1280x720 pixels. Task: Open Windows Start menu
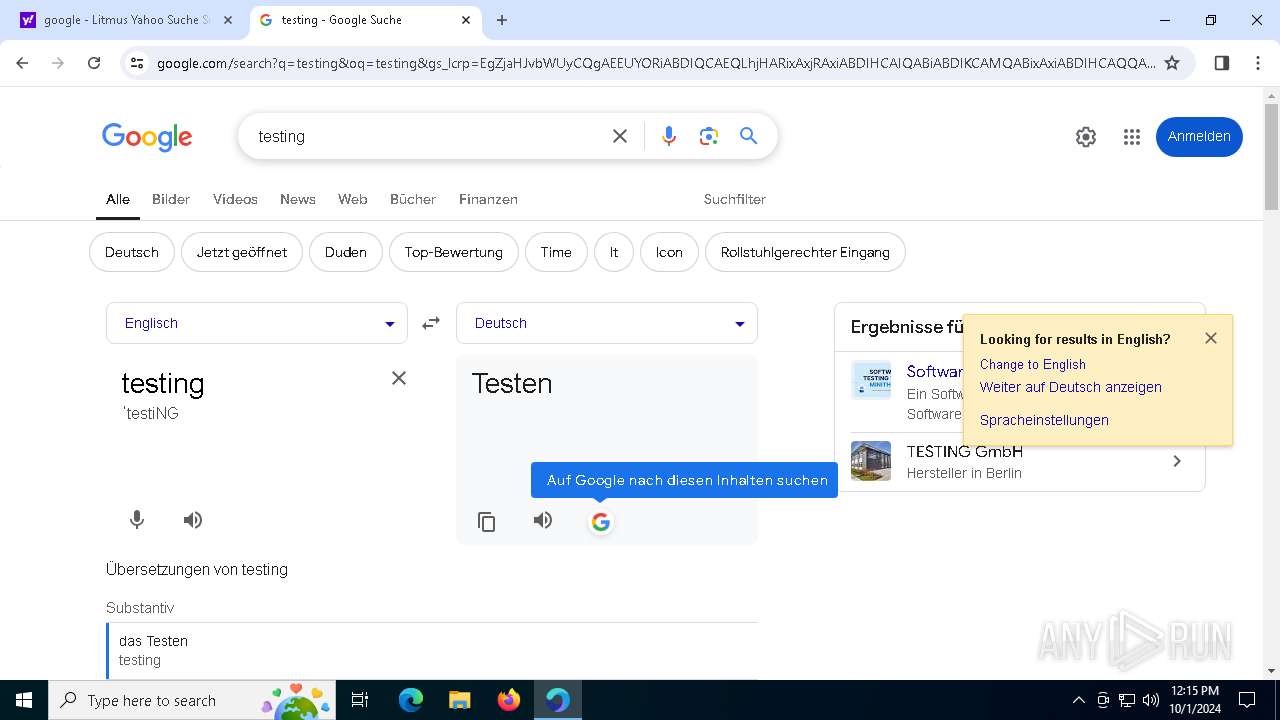coord(24,700)
